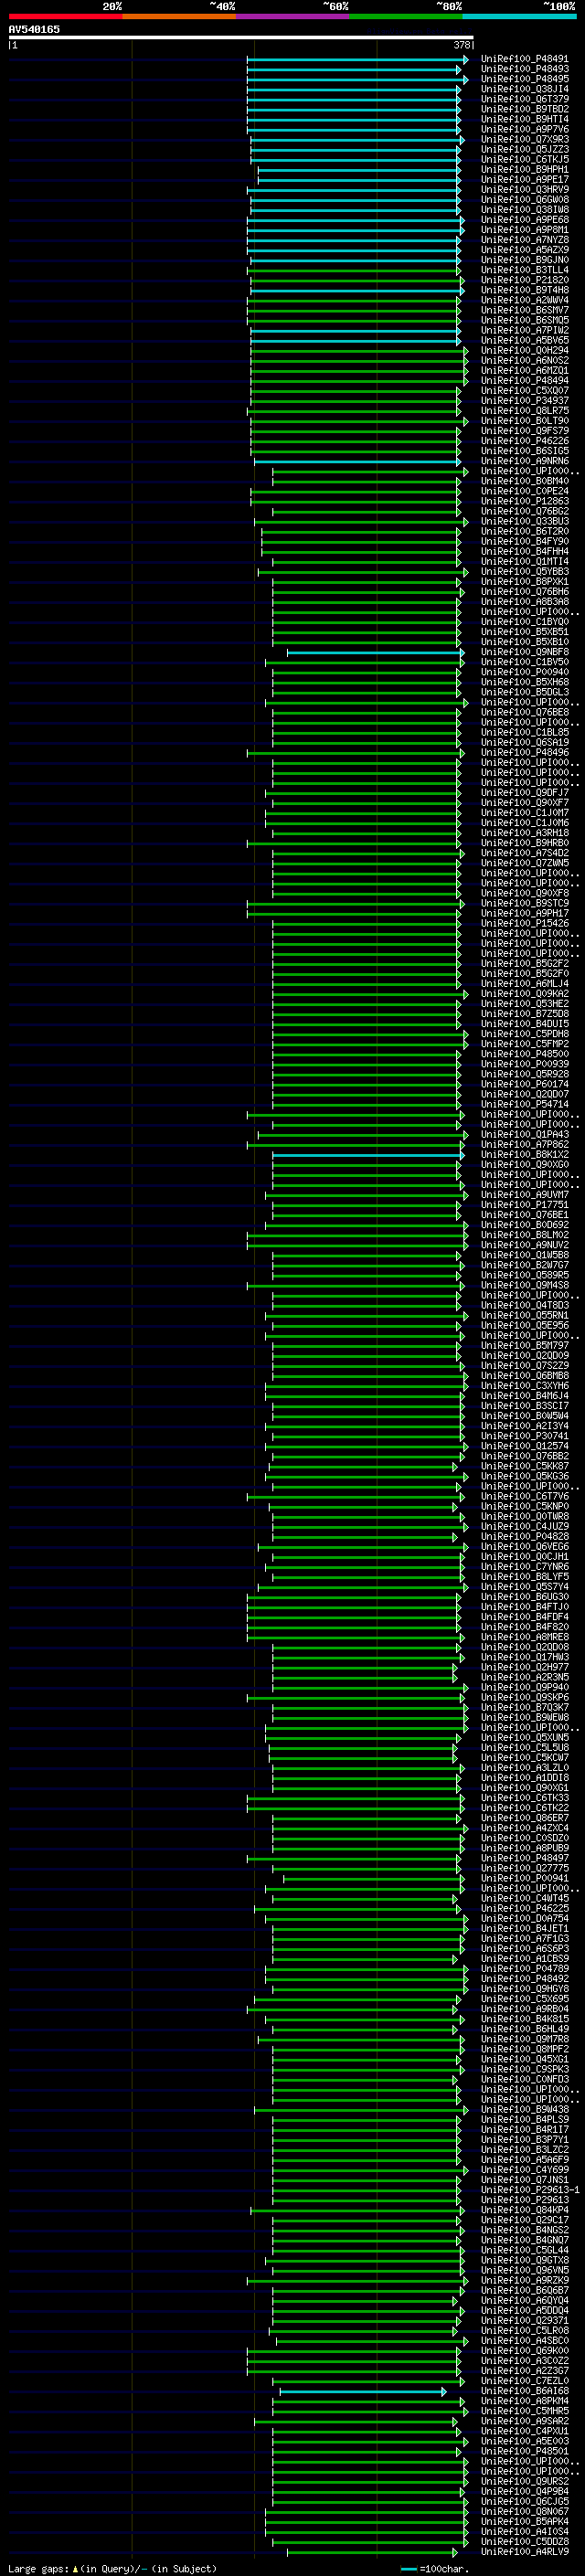Click the purple ~60% identity legend segment
The height and width of the screenshot is (2576, 585).
[x=292, y=17]
